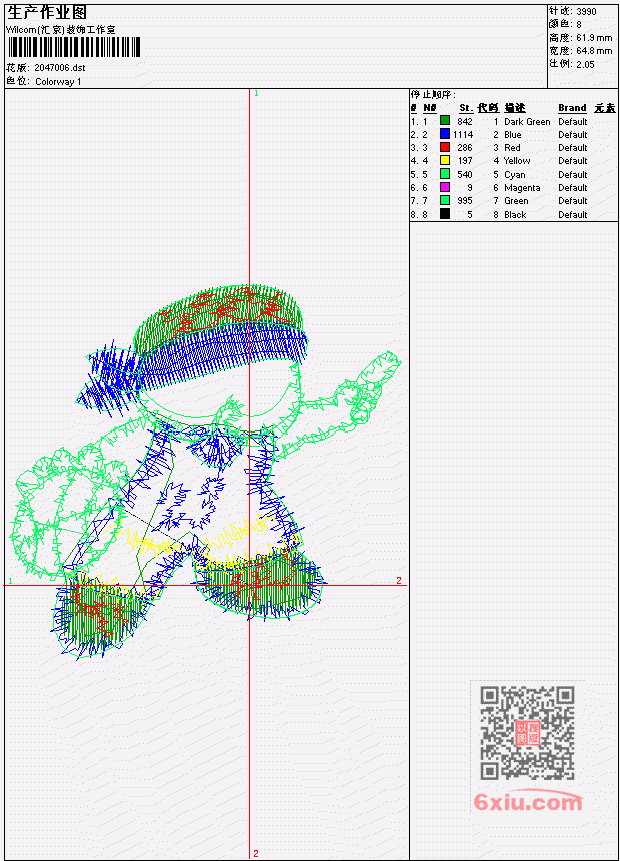Click the St. column header
620x861 pixels.
point(466,108)
